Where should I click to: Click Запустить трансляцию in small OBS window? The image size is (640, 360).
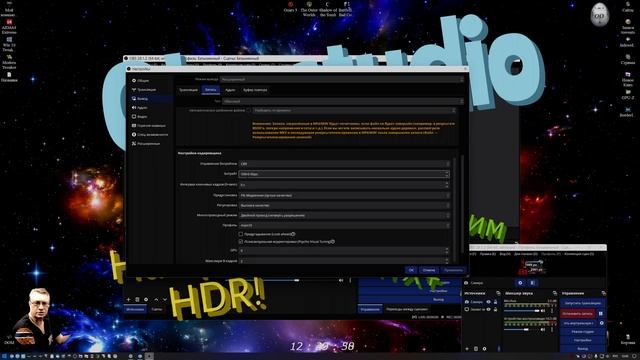pos(582,303)
